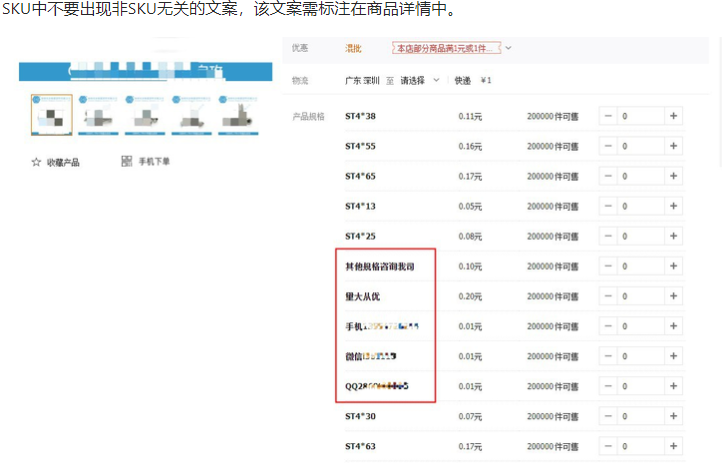Increase quantity for 微信 row
The image size is (722, 463).
(x=673, y=356)
